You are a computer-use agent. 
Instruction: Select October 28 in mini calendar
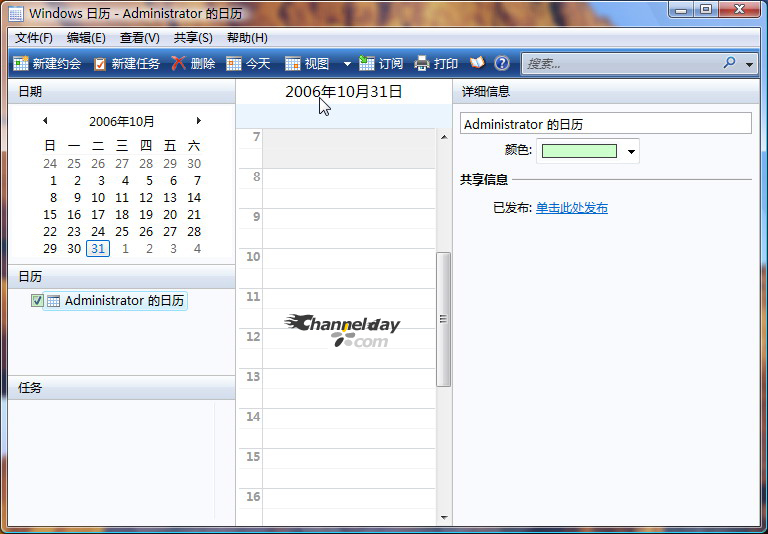click(194, 231)
